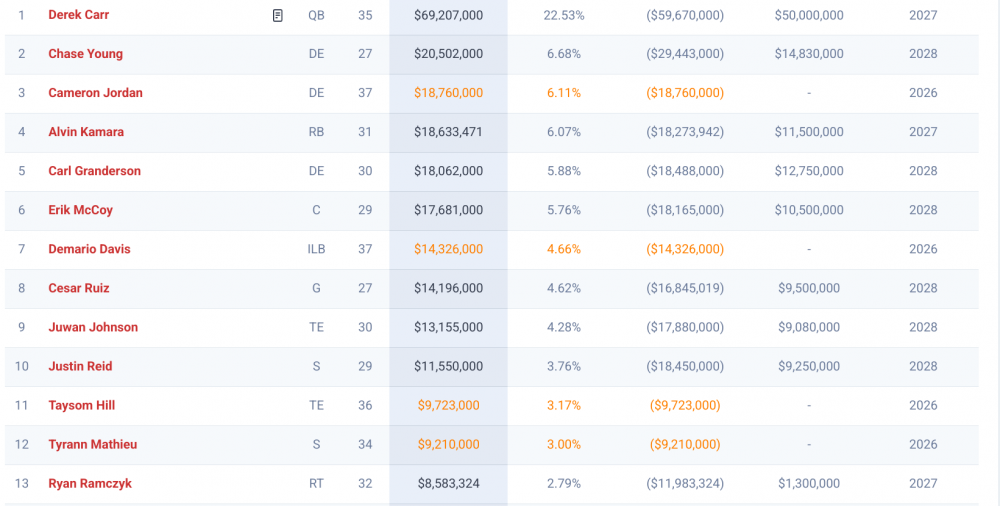Open Justin Reid's profile link

tap(80, 366)
